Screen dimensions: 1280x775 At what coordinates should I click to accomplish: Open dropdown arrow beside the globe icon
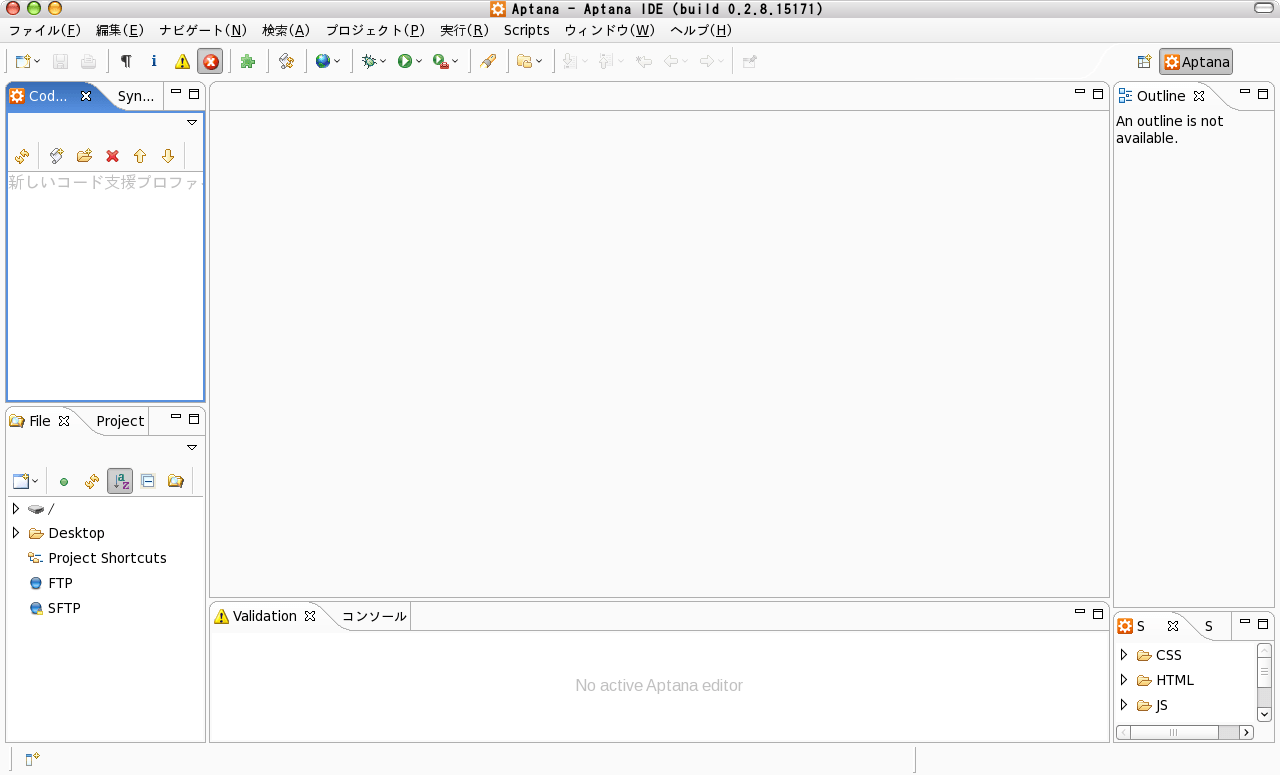pyautogui.click(x=337, y=61)
